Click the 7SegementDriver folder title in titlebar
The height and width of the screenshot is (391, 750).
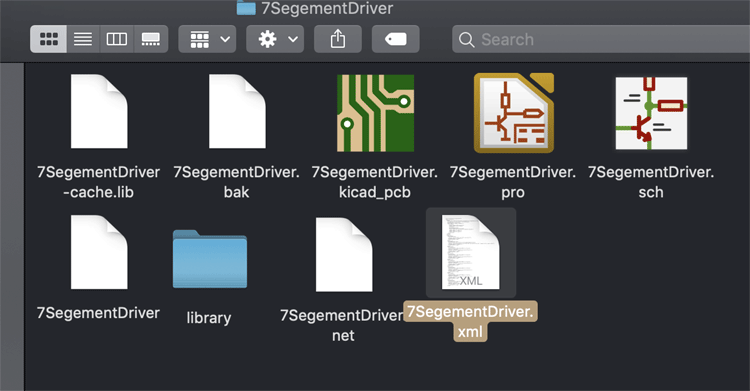[327, 8]
